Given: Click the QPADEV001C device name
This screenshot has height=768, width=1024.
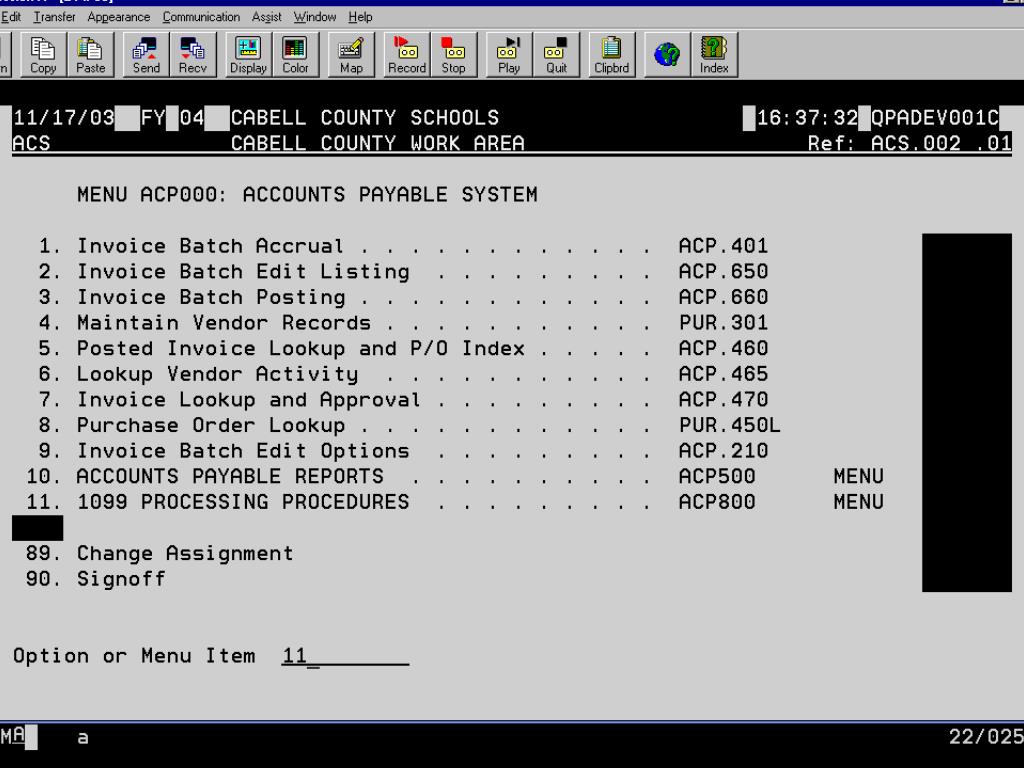Looking at the screenshot, I should coord(935,118).
